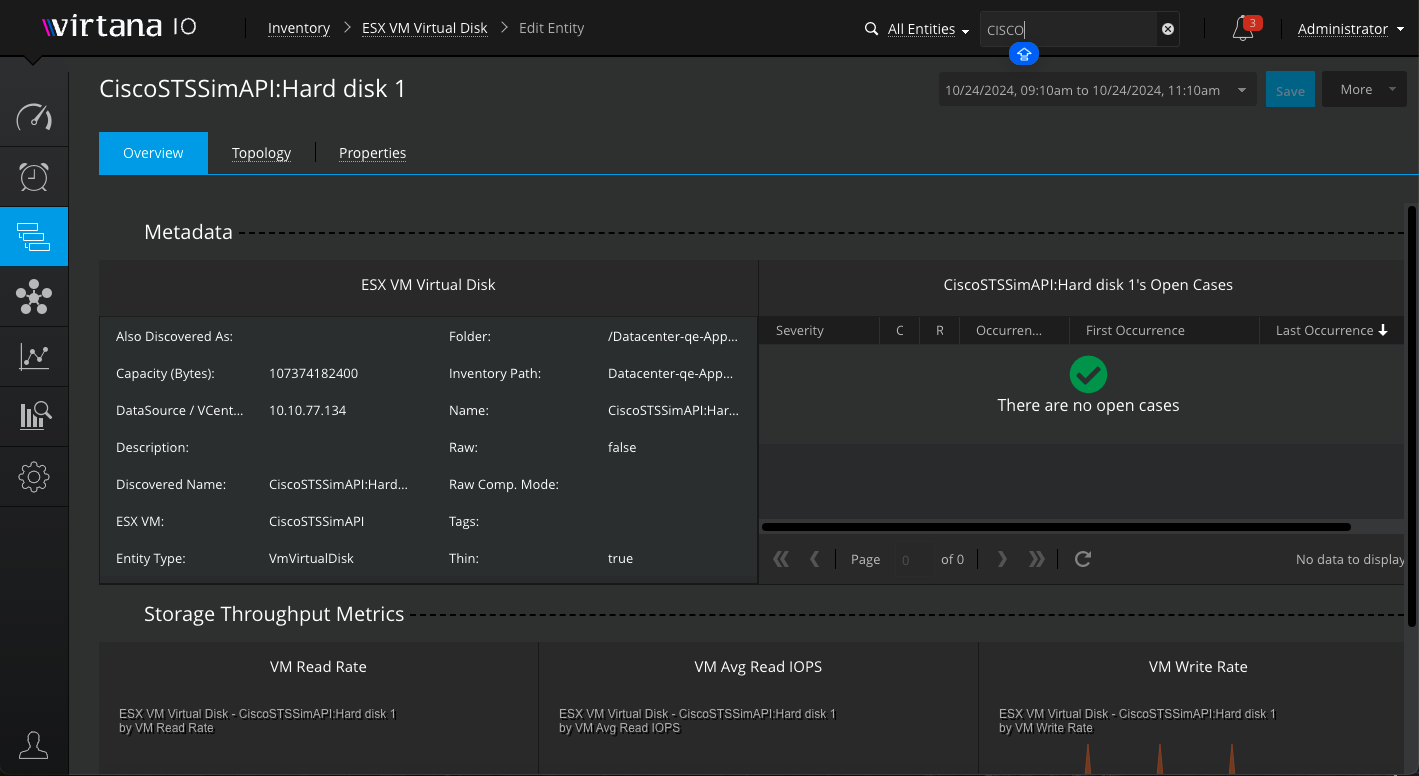Image resolution: width=1419 pixels, height=776 pixels.
Task: Click the Storage Throughput Metrics heading
Action: (274, 614)
